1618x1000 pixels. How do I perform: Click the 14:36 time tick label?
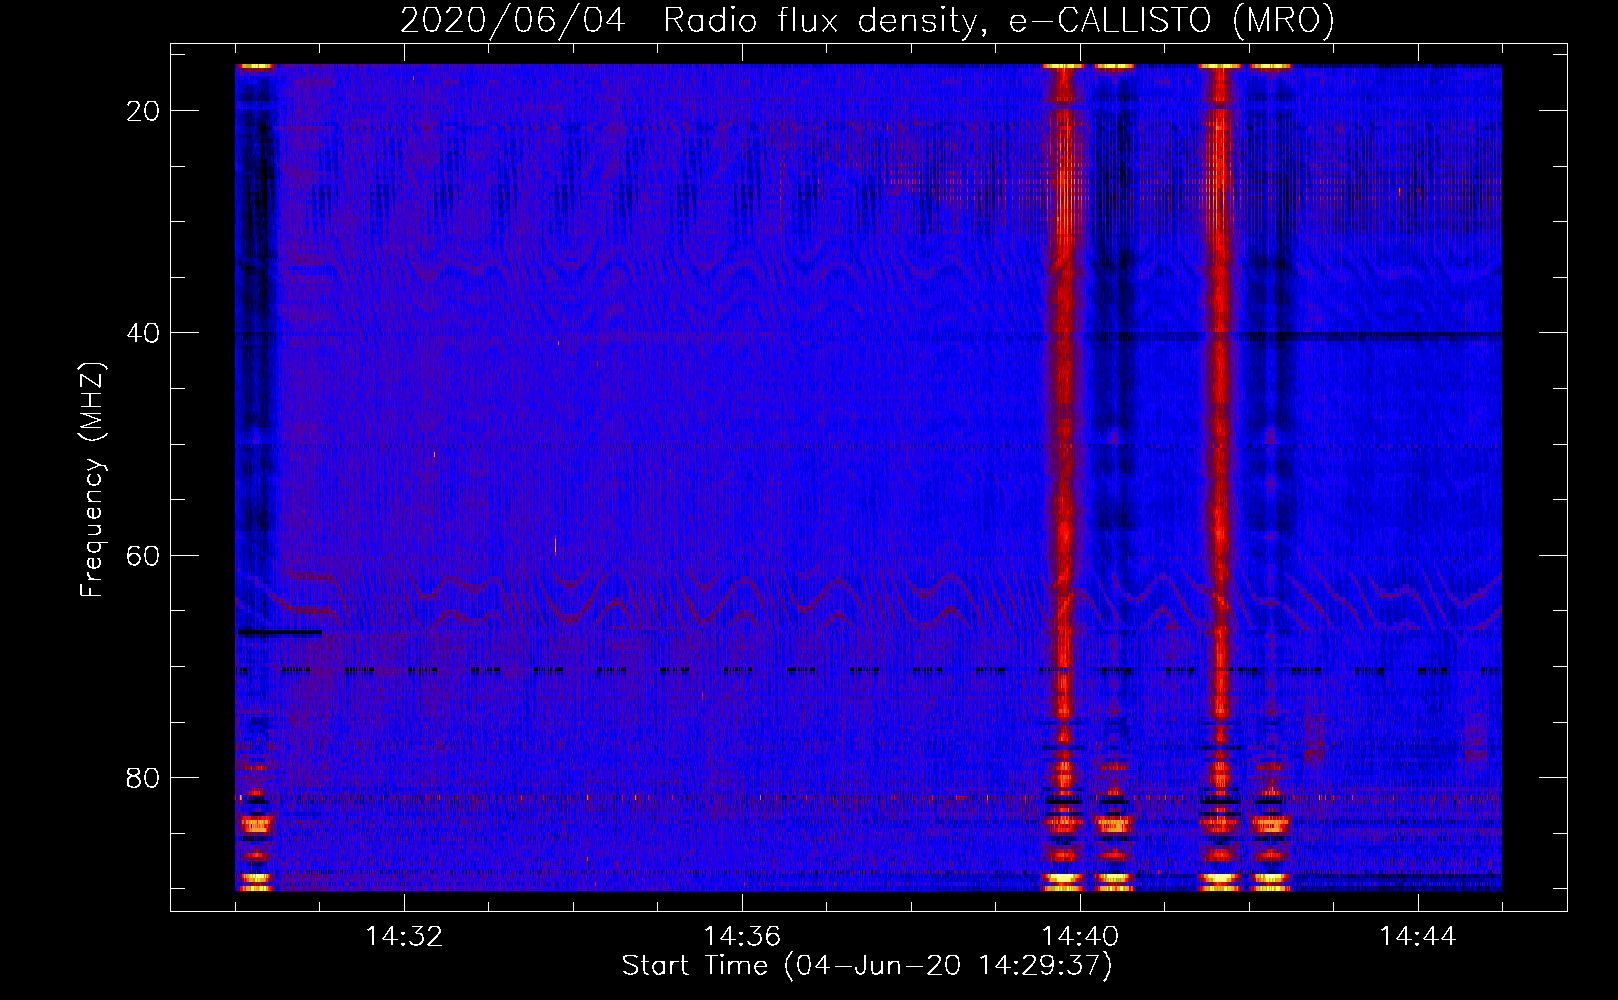(x=742, y=937)
